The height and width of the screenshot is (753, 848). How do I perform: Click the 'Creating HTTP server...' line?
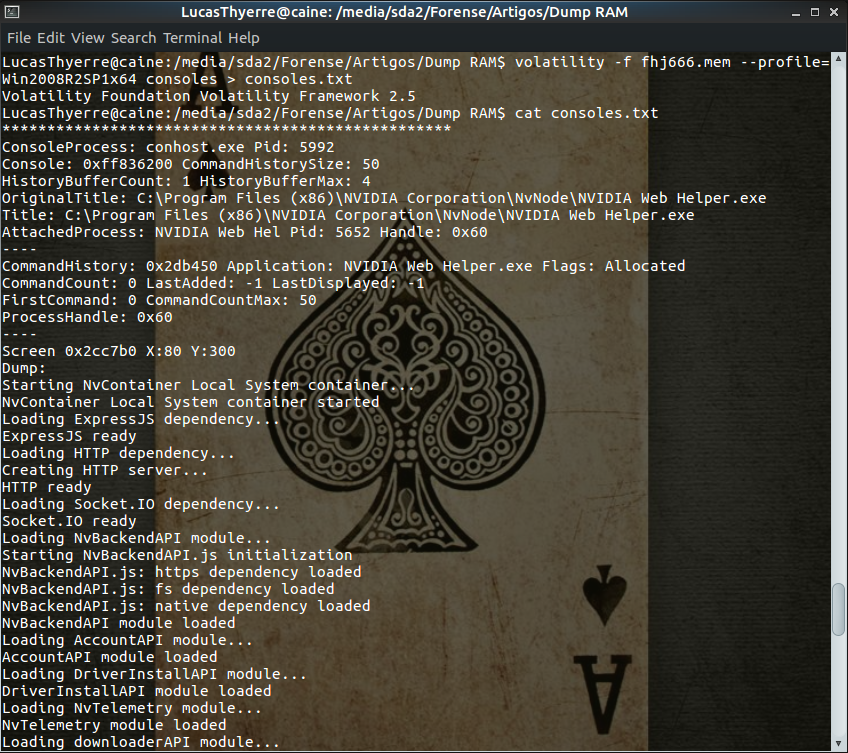tap(105, 470)
